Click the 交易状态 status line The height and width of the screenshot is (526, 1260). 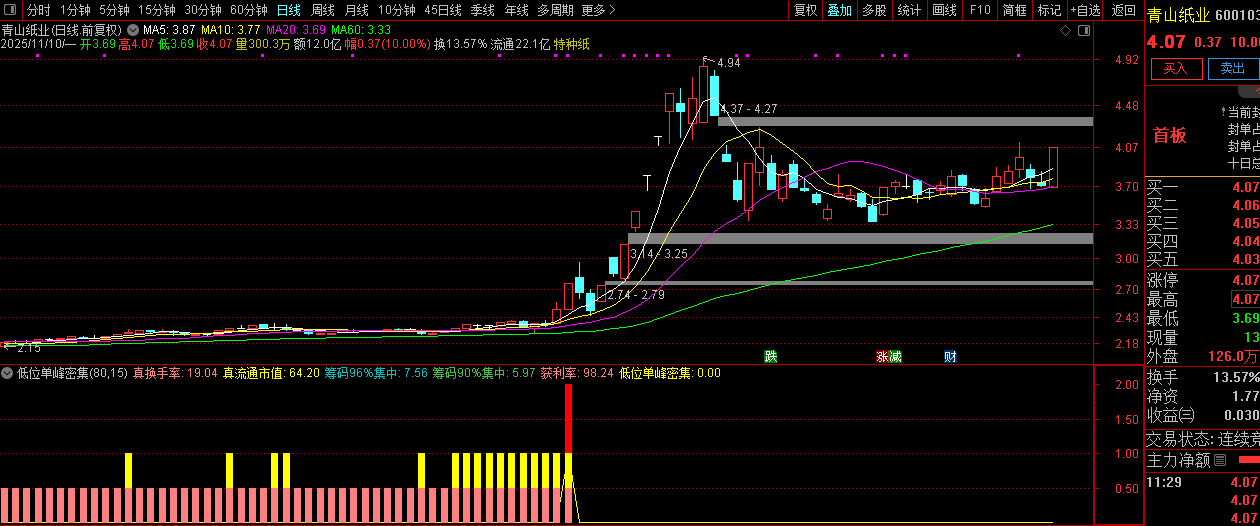1203,439
